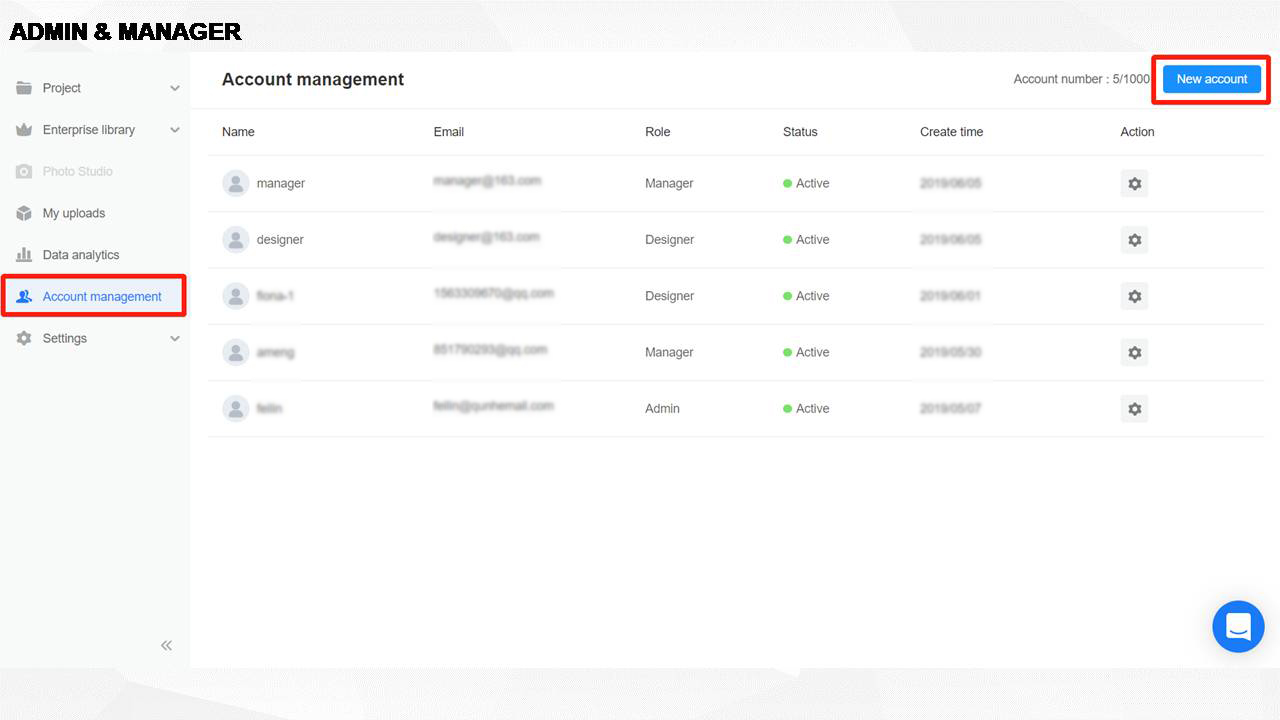The height and width of the screenshot is (720, 1280).
Task: Select the name "fiona-1" in the table
Action: pyautogui.click(x=275, y=296)
